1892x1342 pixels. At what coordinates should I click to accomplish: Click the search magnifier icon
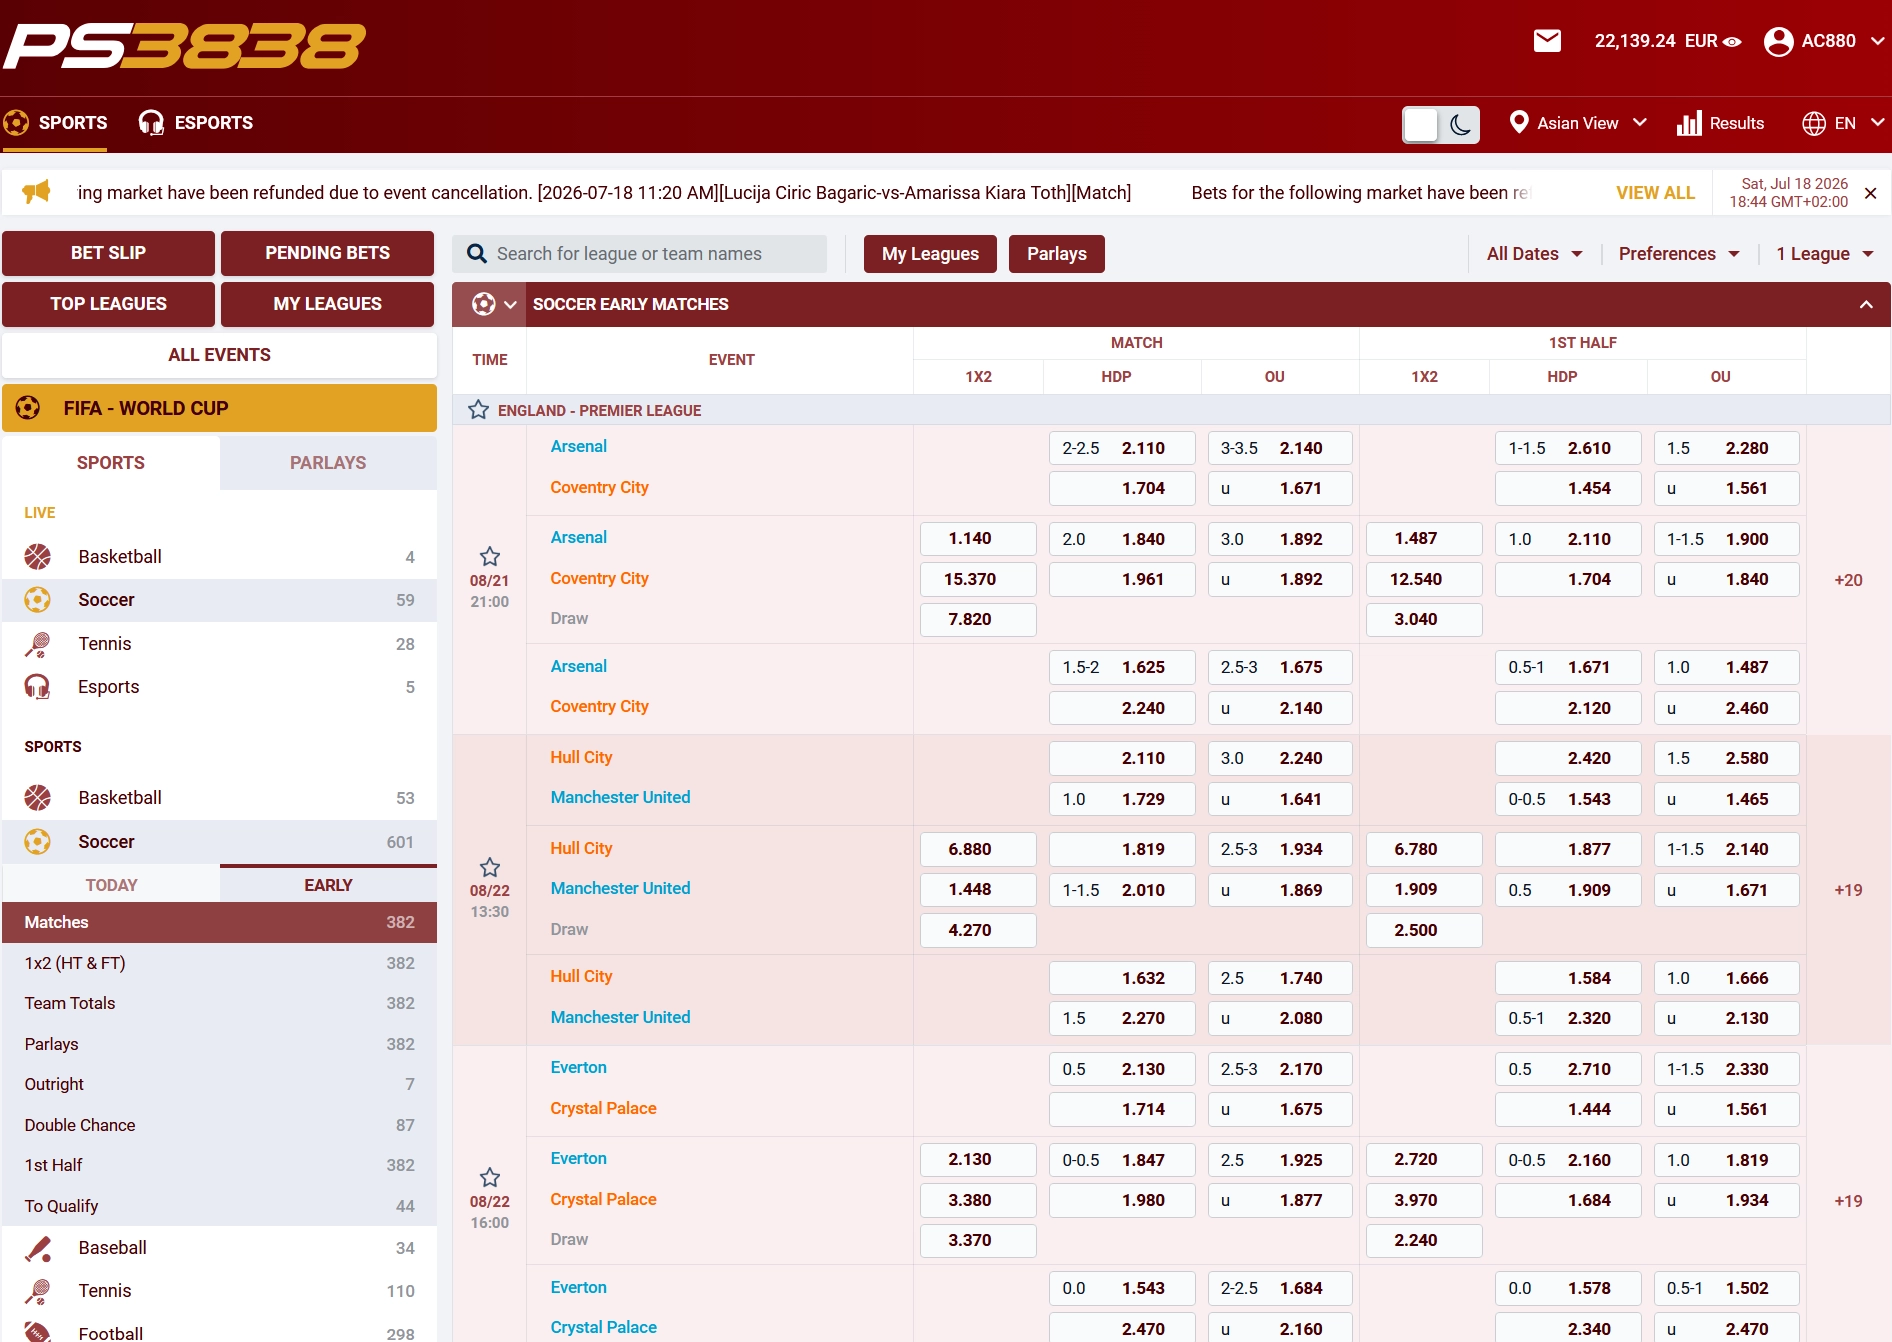(x=477, y=254)
